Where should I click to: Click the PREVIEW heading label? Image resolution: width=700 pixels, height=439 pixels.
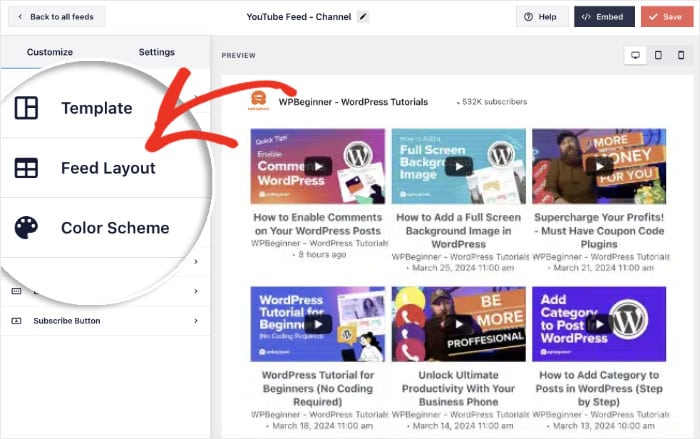[x=238, y=55]
